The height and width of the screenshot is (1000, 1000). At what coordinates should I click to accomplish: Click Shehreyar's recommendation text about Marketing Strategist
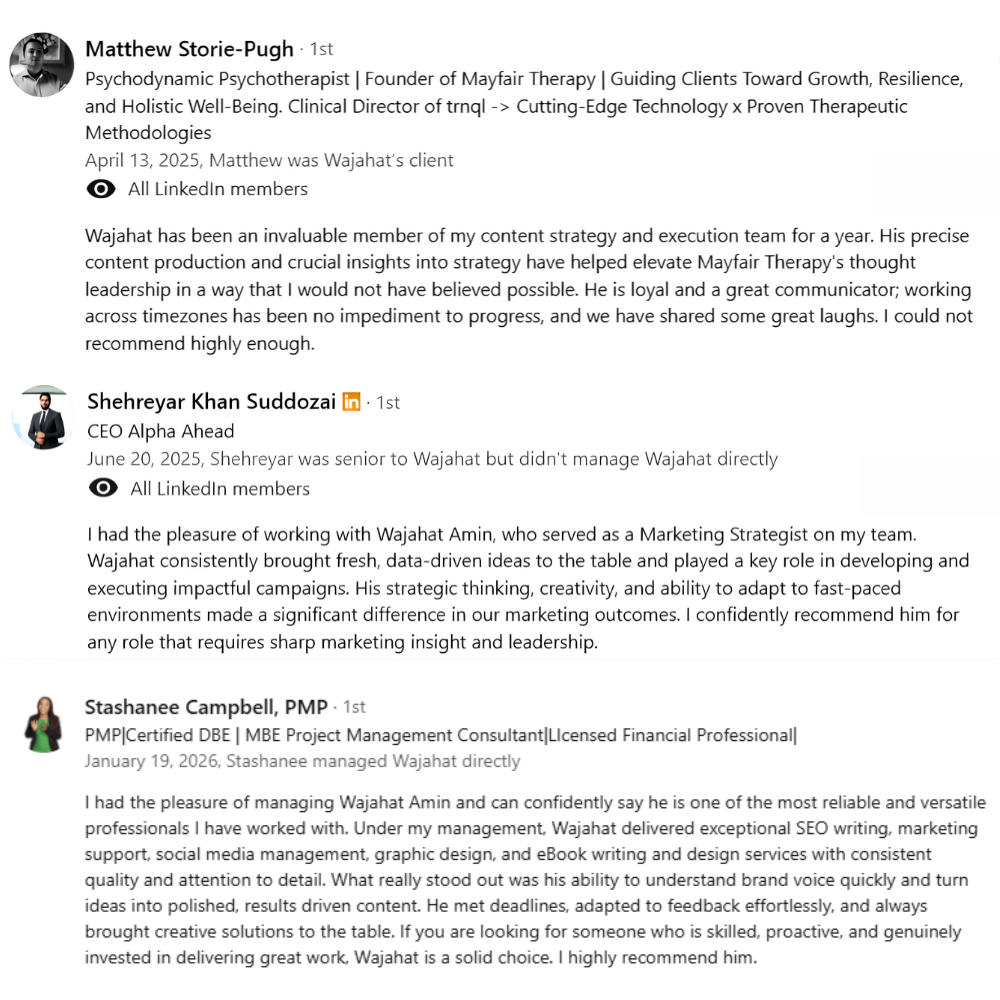530,588
